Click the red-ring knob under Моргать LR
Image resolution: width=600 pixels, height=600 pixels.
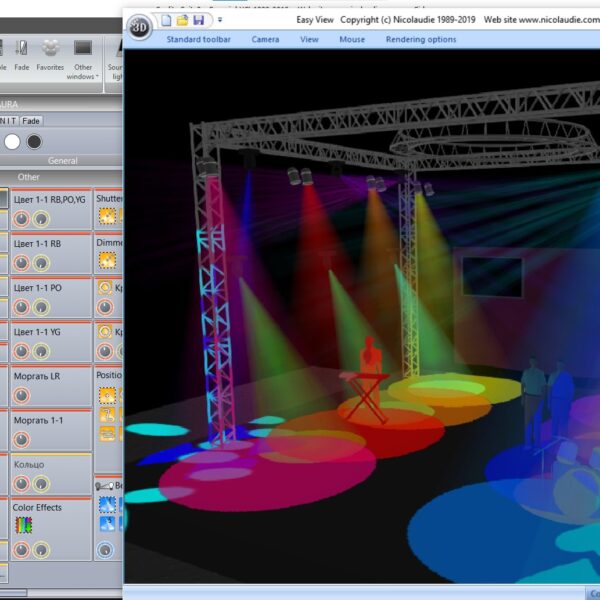(21, 395)
